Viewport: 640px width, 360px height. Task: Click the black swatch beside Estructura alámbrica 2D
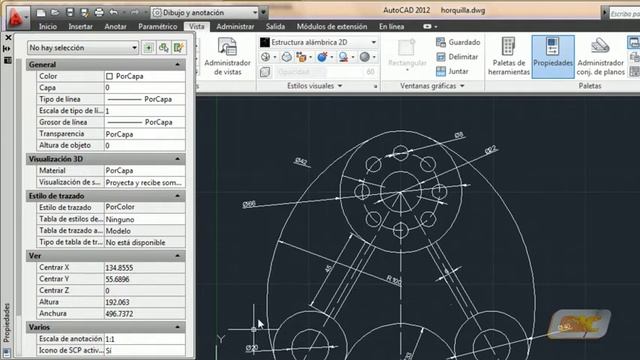tap(265, 42)
